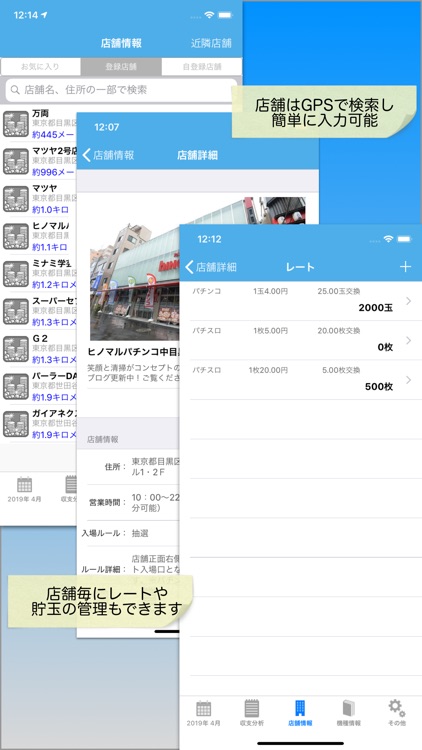The image size is (422, 750).
Task: Open 収支分析 tab in front window
Action: [252, 713]
